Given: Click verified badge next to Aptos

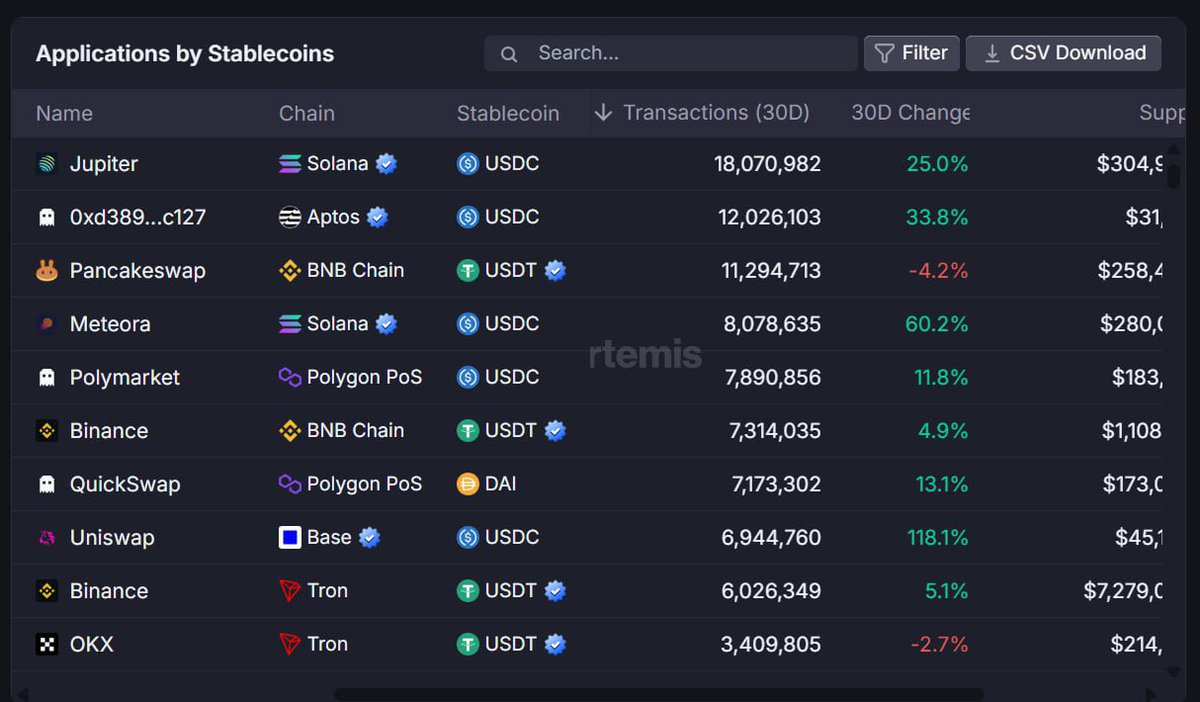Looking at the screenshot, I should tap(377, 217).
